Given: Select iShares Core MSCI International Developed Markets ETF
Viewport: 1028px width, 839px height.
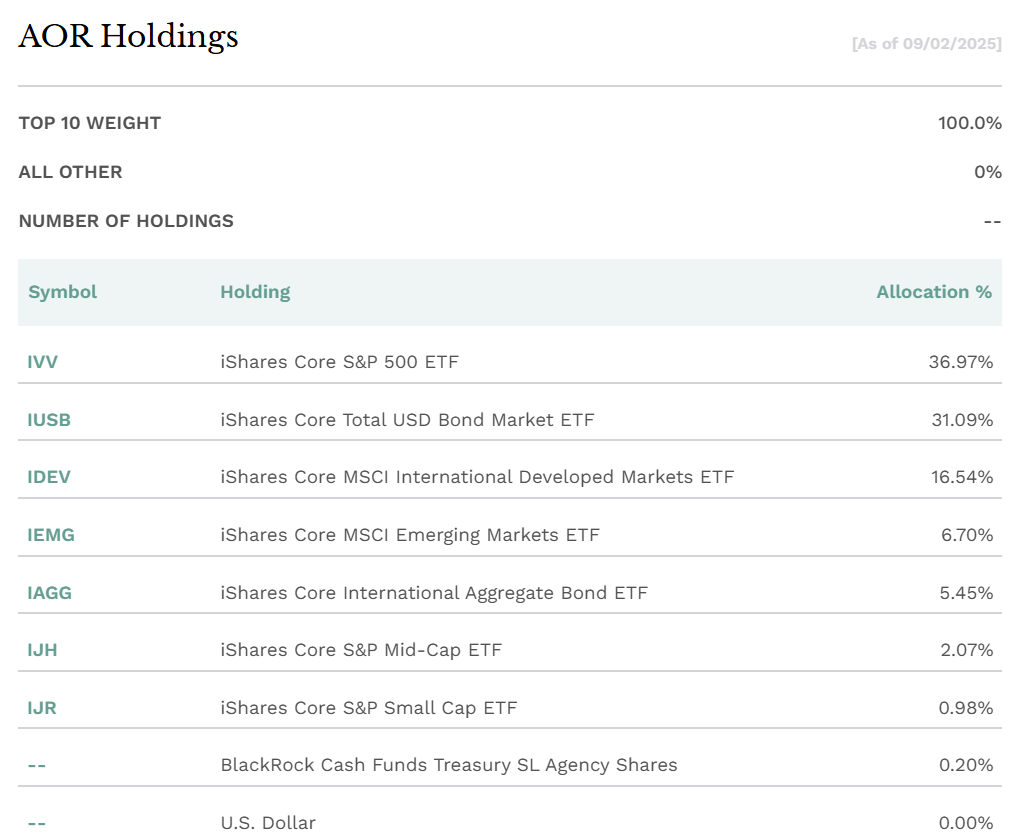Looking at the screenshot, I should (477, 477).
